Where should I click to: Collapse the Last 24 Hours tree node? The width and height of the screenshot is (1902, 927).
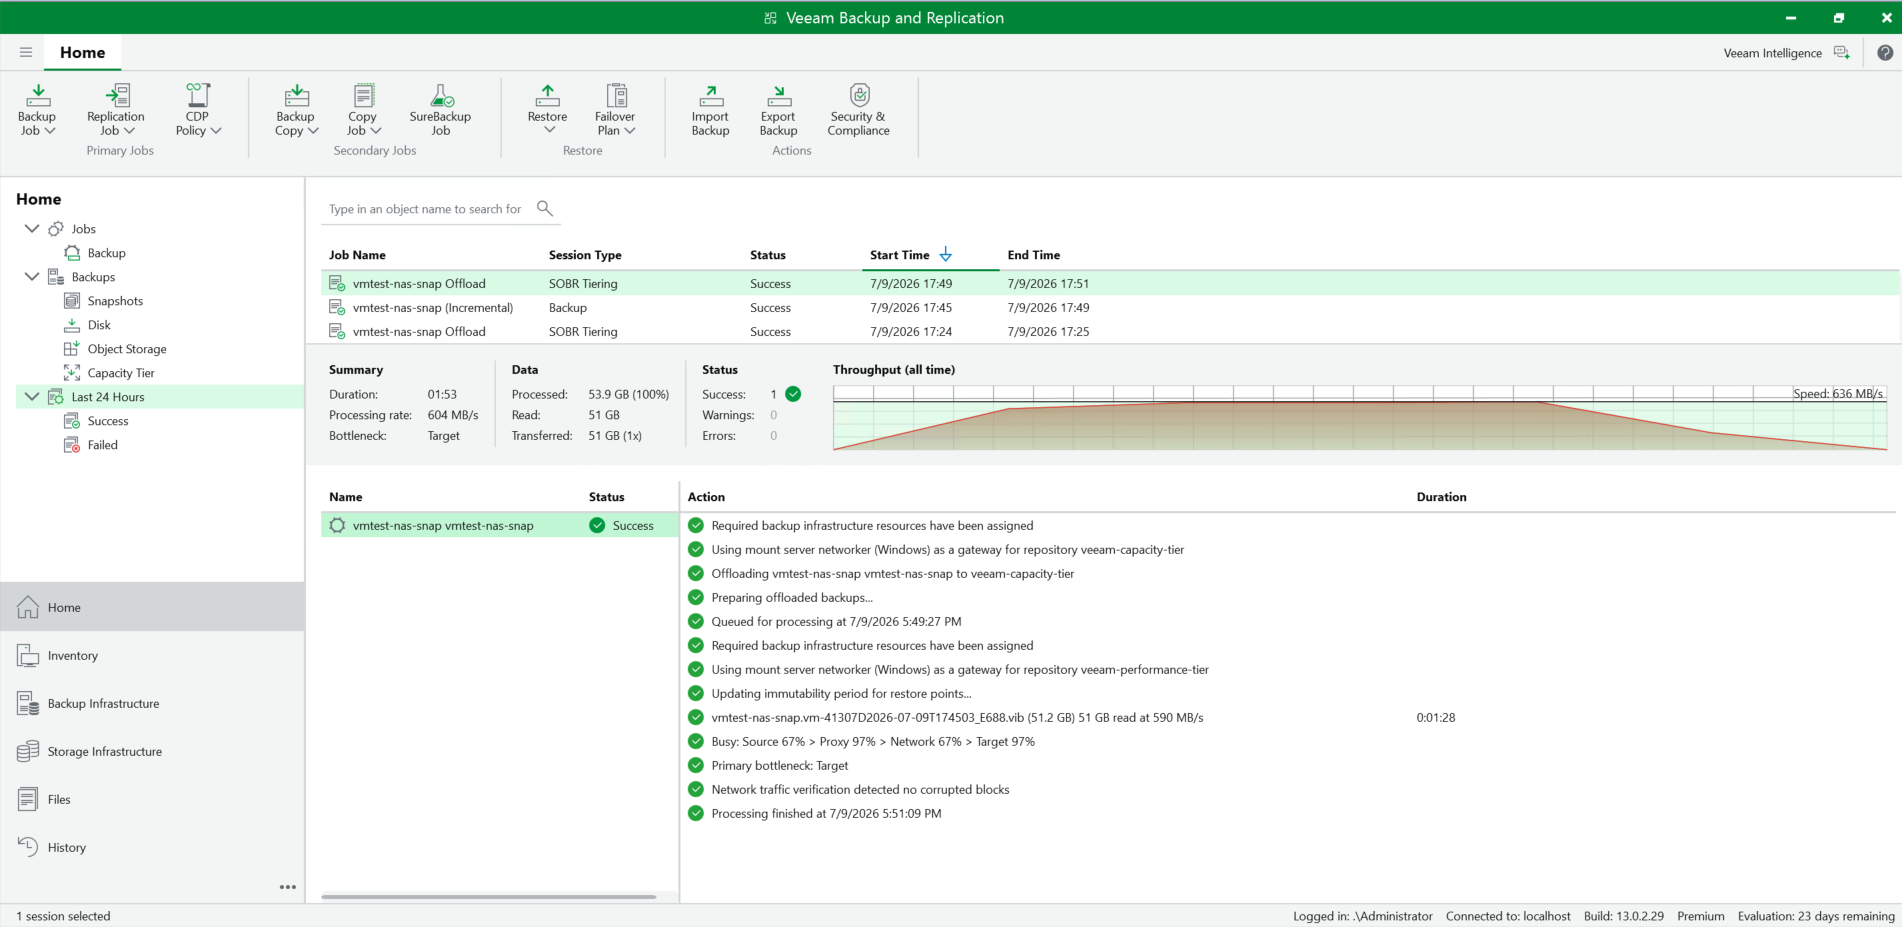[32, 397]
